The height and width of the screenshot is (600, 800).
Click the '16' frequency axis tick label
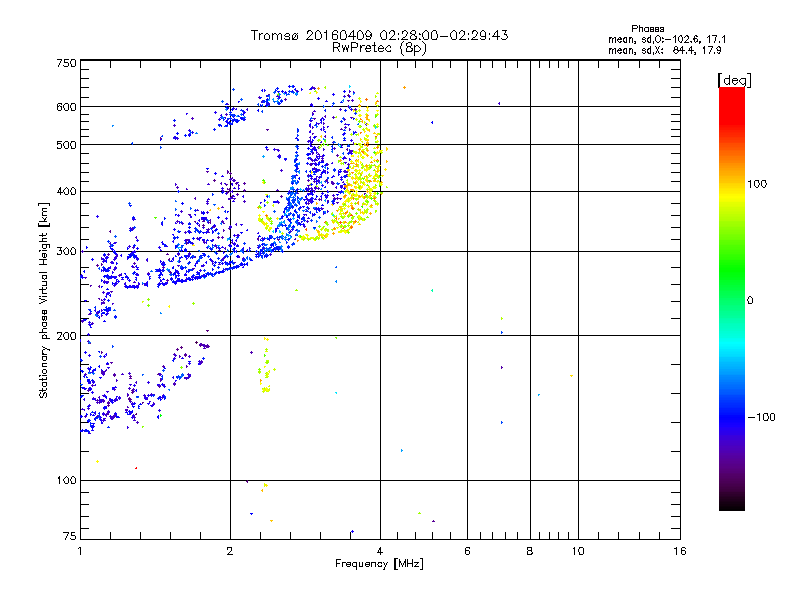point(680,551)
